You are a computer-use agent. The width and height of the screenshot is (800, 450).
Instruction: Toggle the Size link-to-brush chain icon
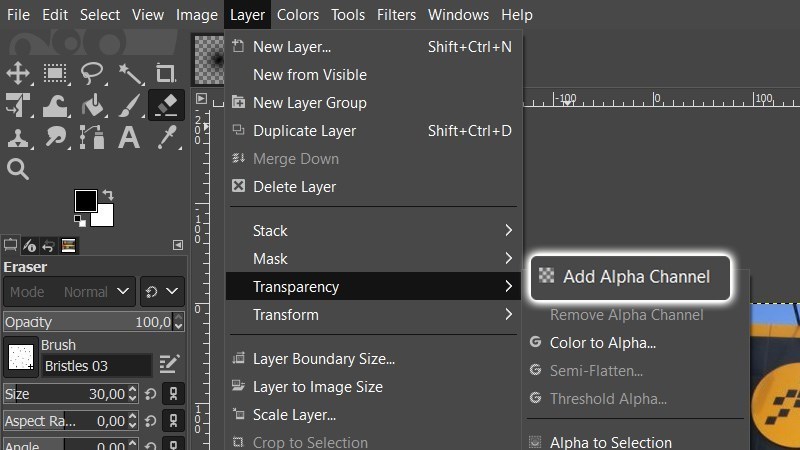point(174,394)
